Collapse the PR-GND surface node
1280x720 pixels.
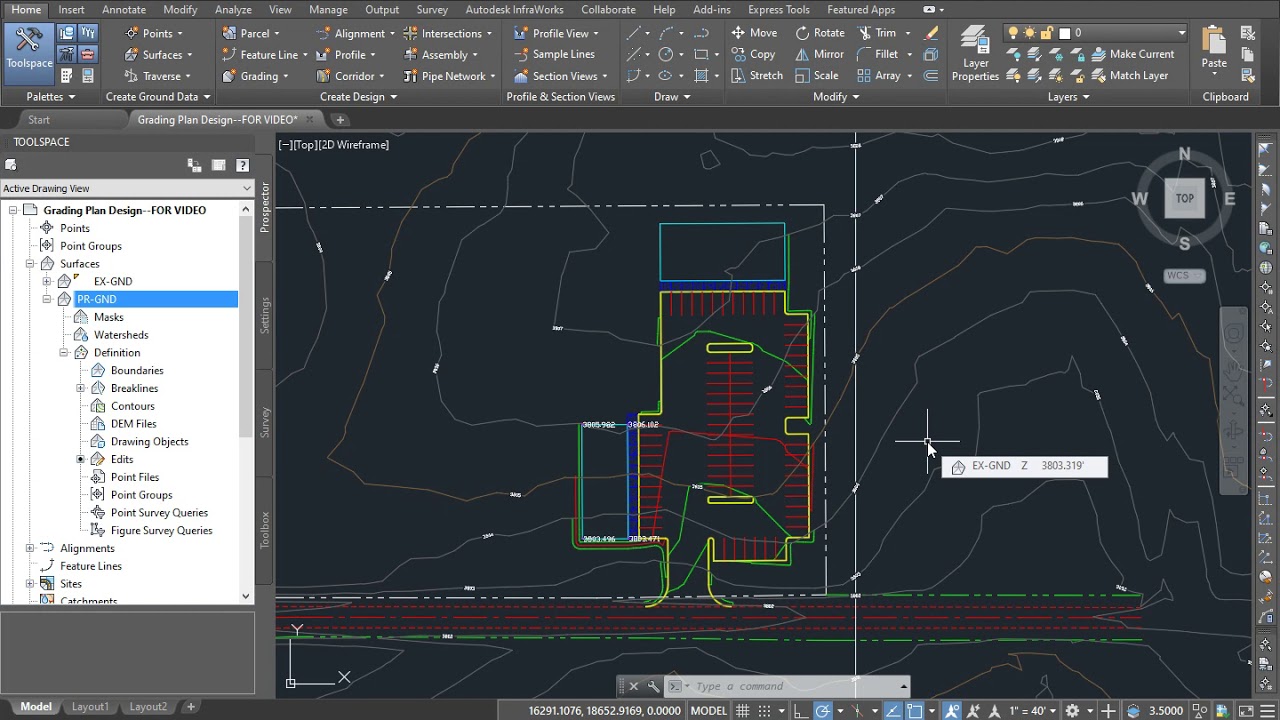click(x=47, y=299)
